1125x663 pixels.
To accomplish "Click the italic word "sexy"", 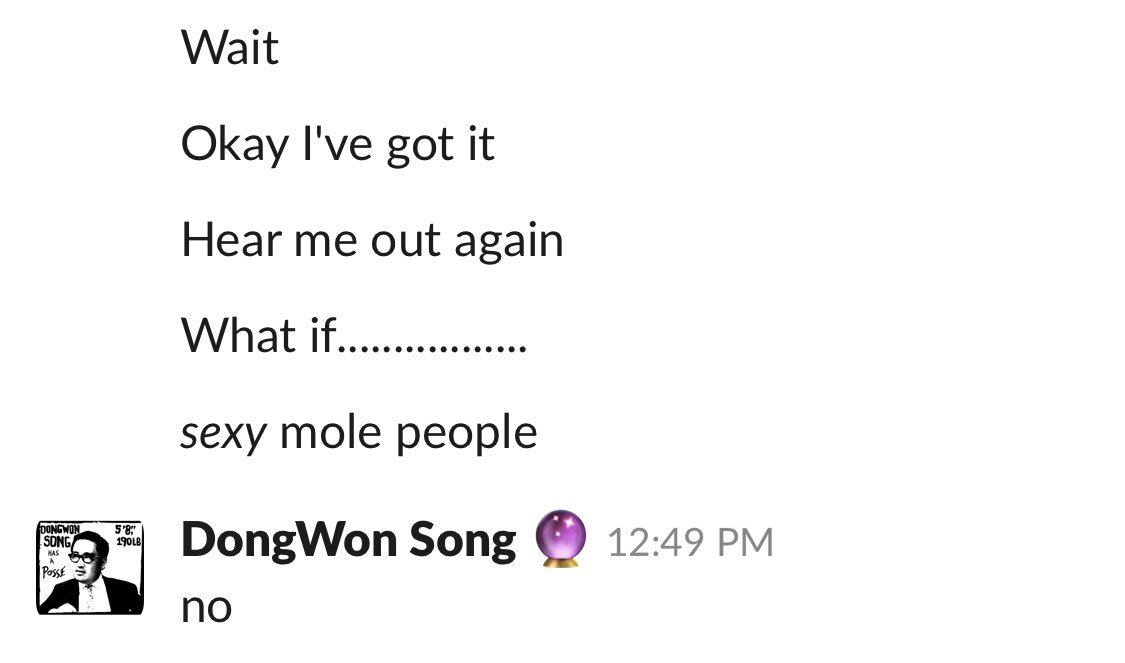I will click(223, 433).
